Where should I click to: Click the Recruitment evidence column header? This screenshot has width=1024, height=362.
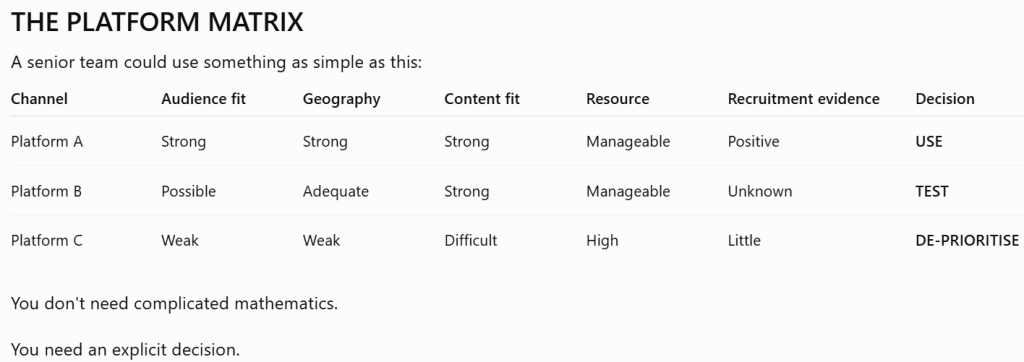804,99
